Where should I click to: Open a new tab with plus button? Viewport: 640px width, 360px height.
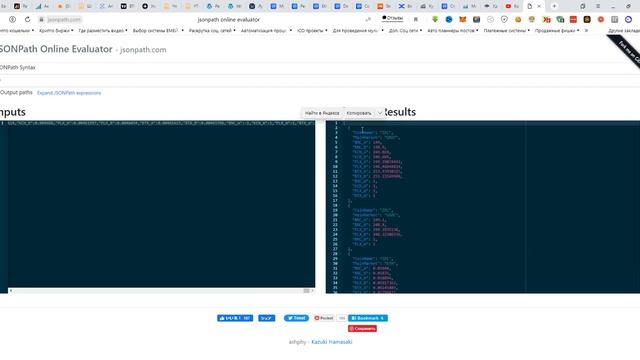pos(554,6)
